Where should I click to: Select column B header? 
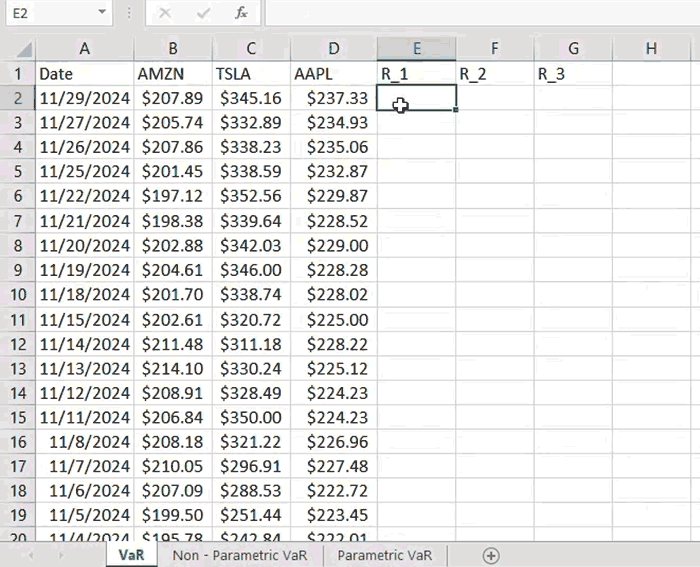pyautogui.click(x=173, y=48)
